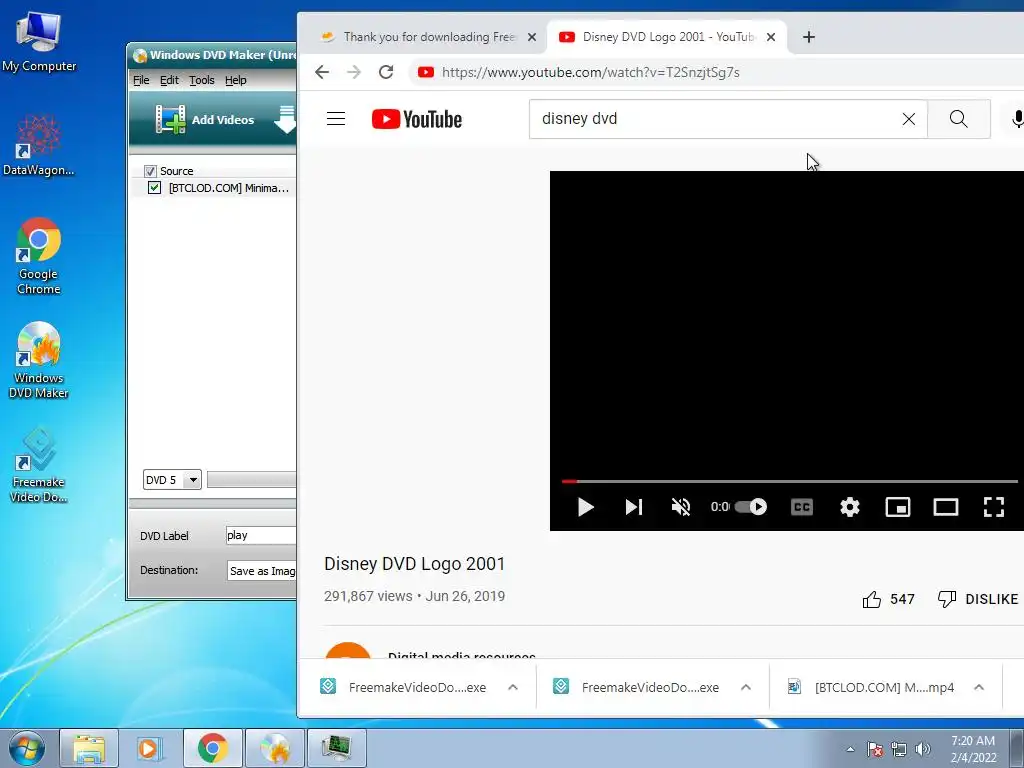Enable miniplayer mode
This screenshot has height=768, width=1024.
point(898,507)
